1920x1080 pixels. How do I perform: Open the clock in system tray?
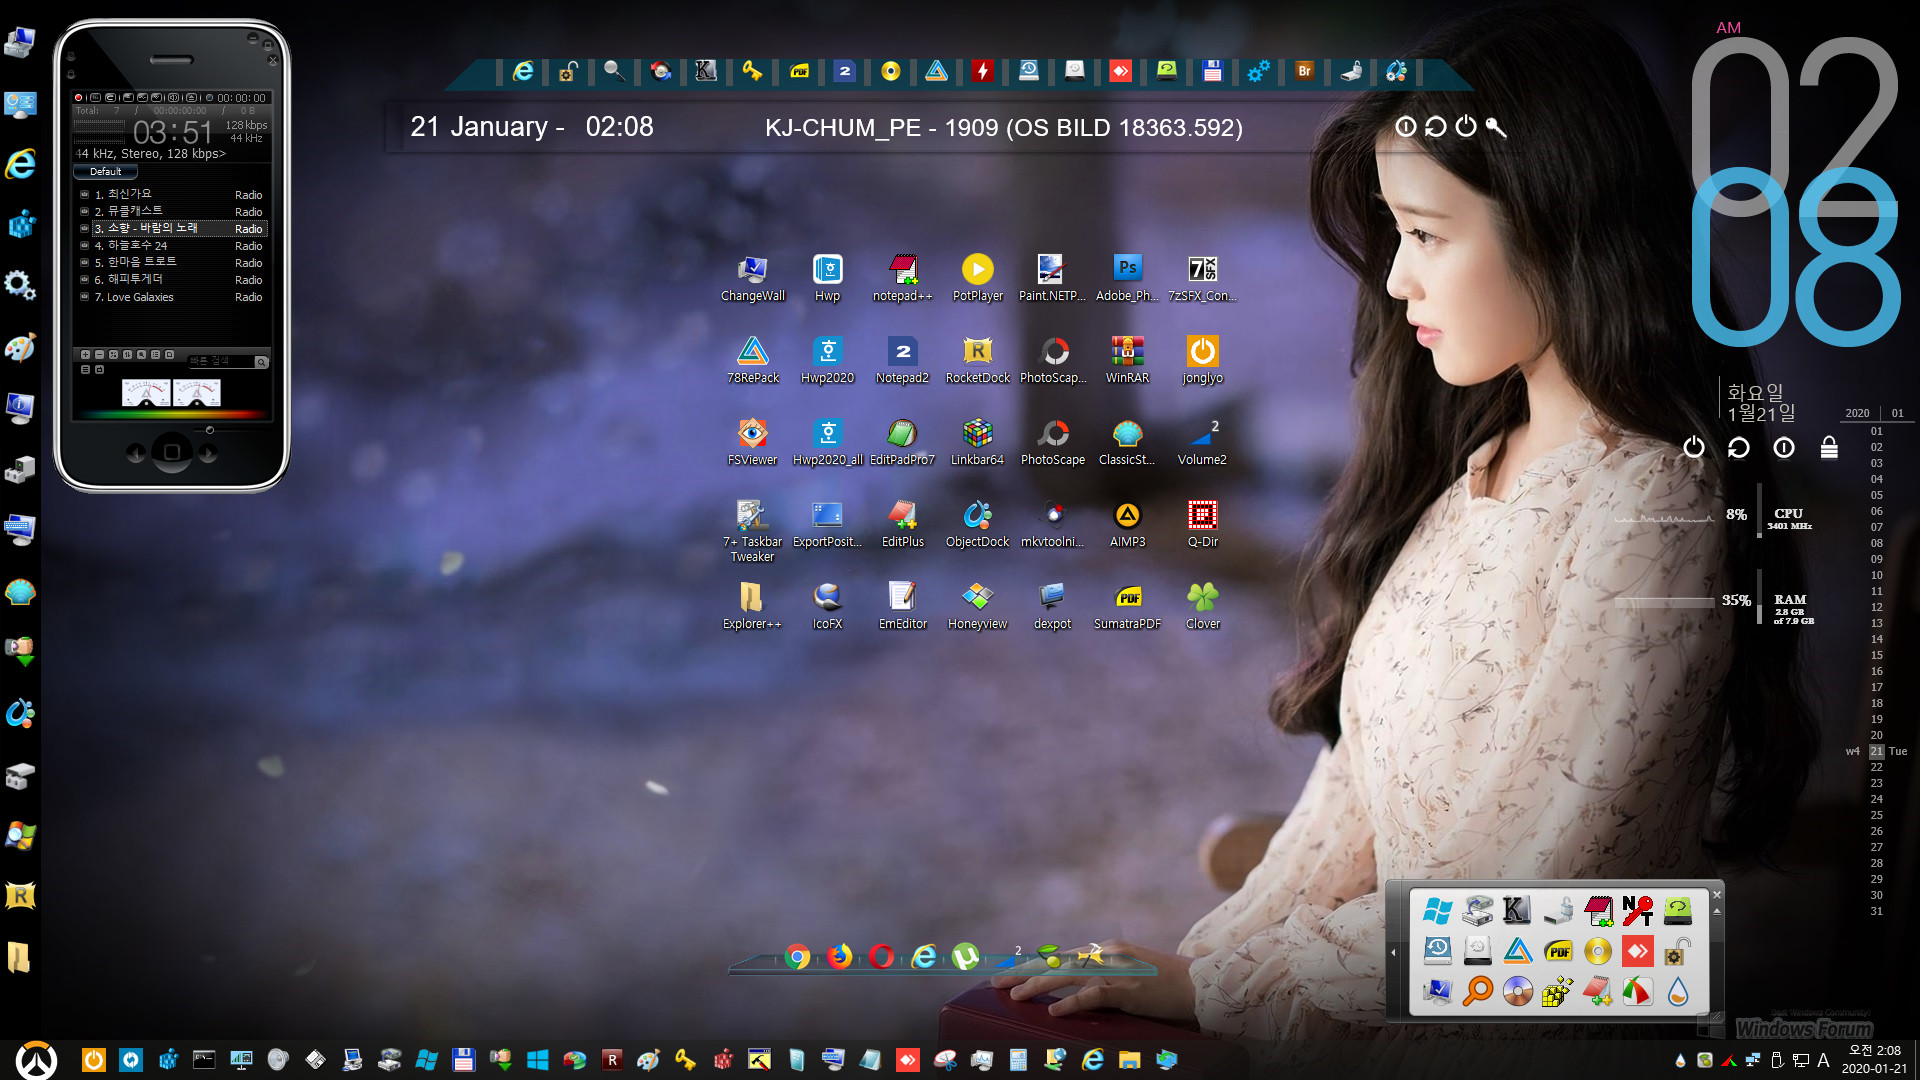pos(1875,1059)
